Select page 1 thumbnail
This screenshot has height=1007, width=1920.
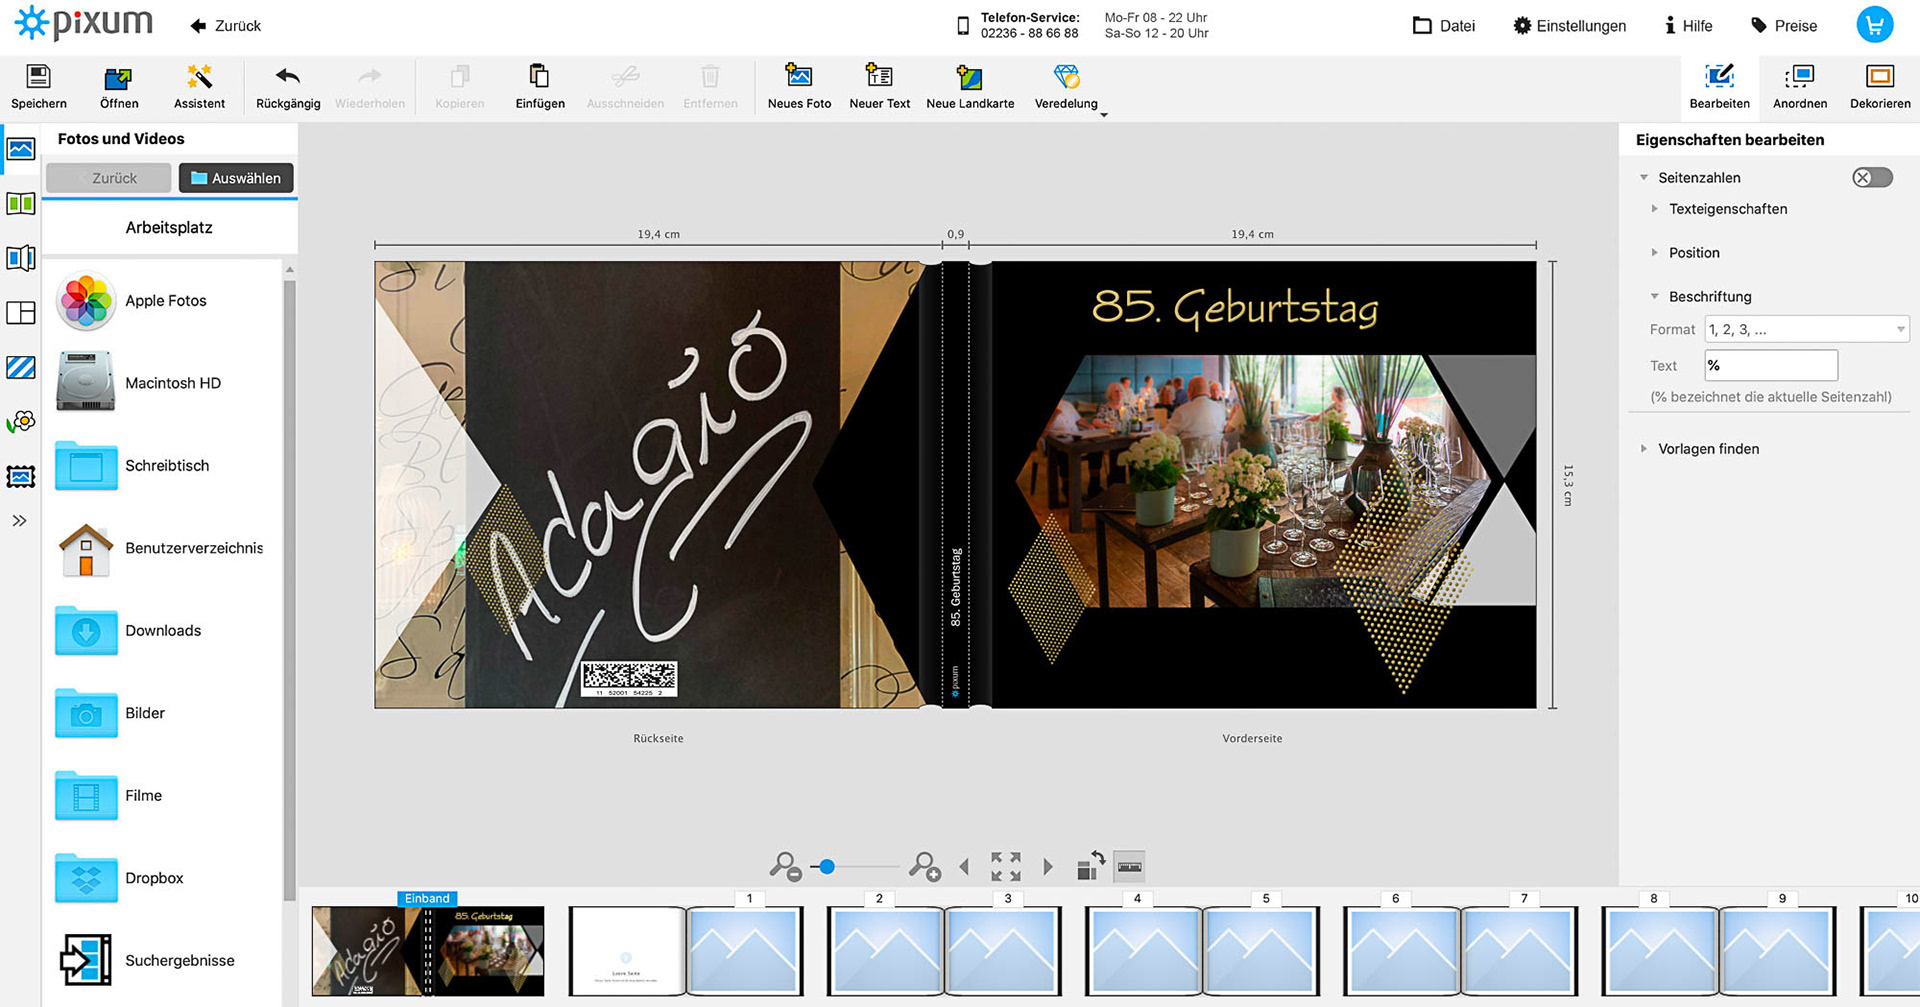(x=745, y=951)
